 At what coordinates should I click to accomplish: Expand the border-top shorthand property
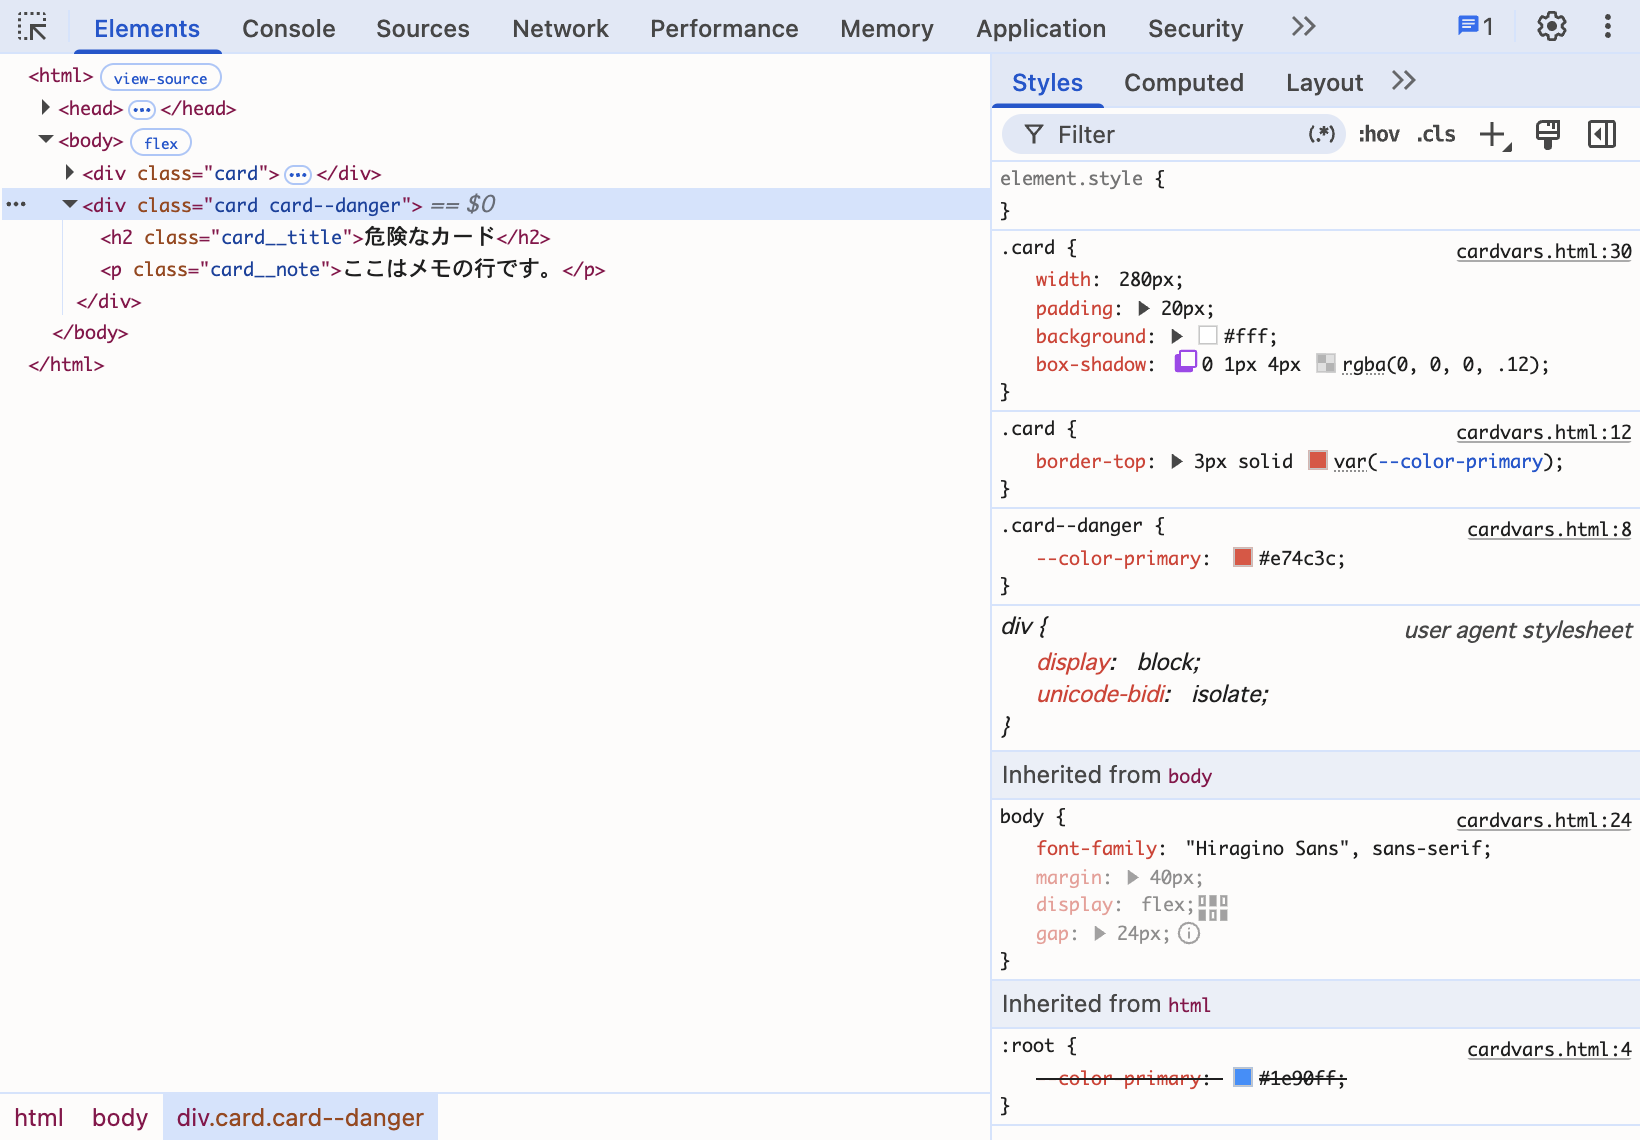coord(1177,461)
